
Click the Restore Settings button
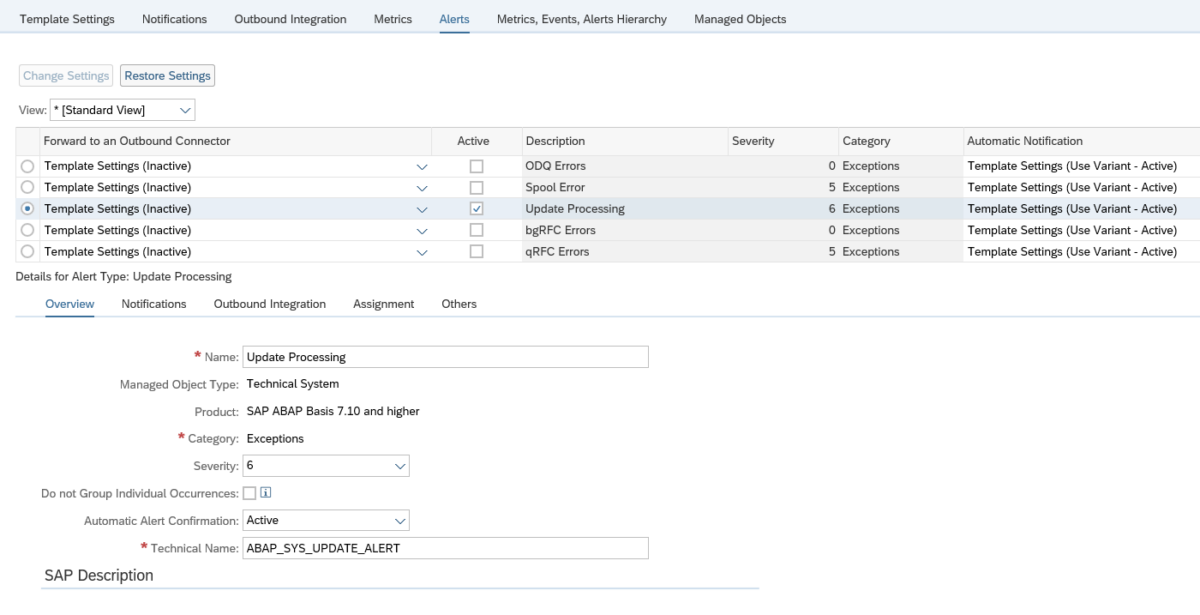[x=167, y=75]
